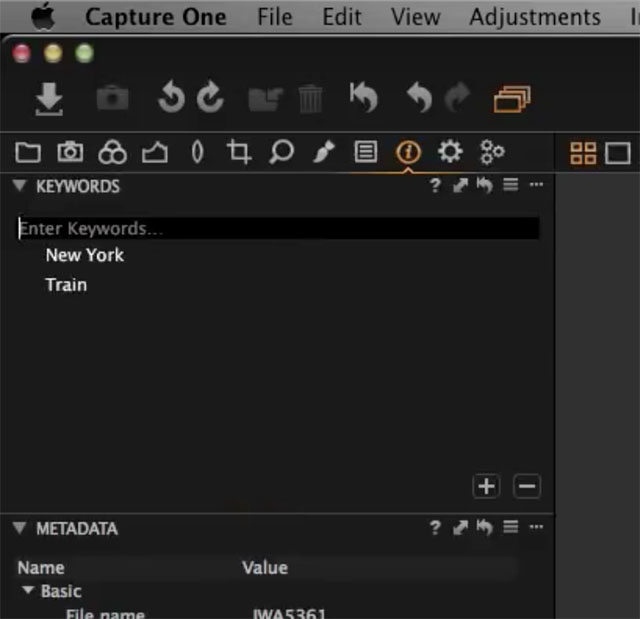Open the Capture One application menu
Viewport: 640px width, 619px height.
point(156,17)
